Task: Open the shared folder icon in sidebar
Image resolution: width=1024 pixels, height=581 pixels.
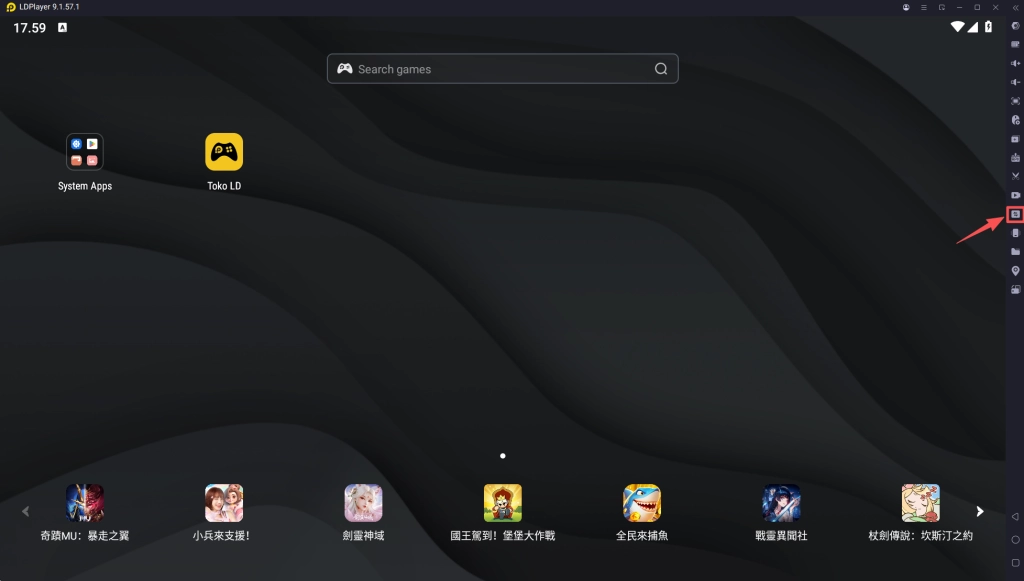Action: [x=1015, y=252]
